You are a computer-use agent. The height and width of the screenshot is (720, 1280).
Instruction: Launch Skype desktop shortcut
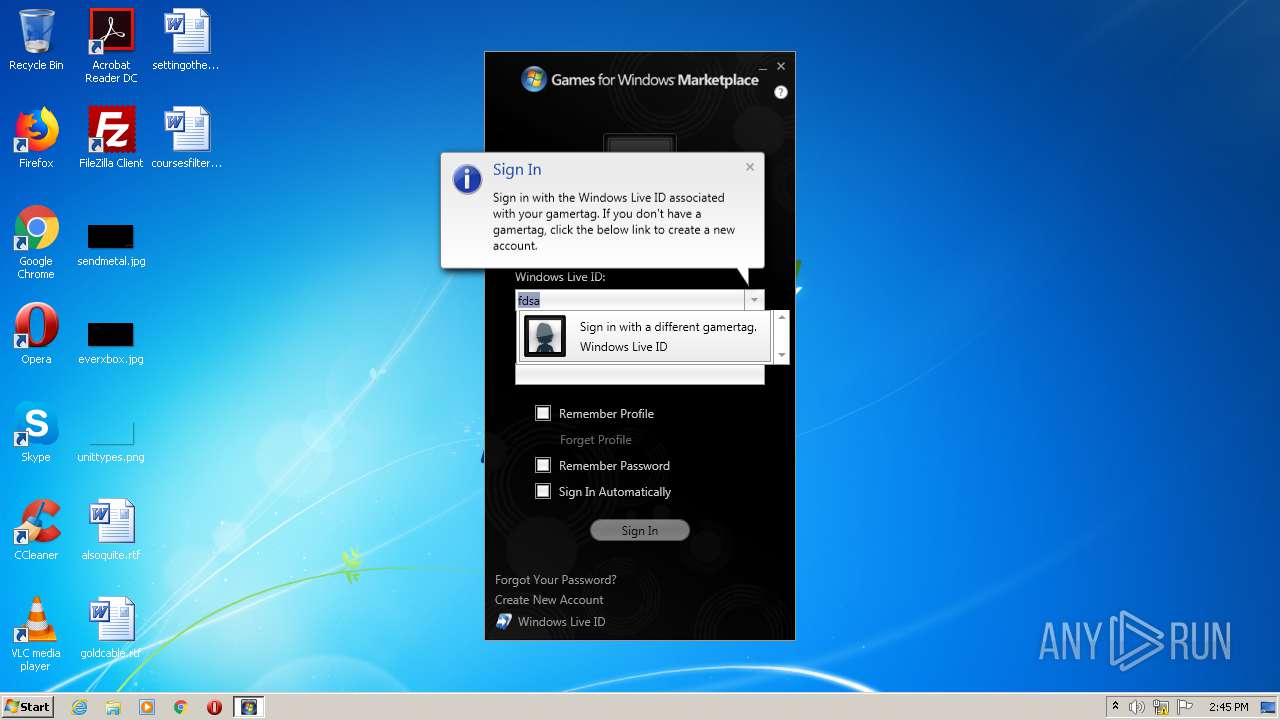coord(36,432)
